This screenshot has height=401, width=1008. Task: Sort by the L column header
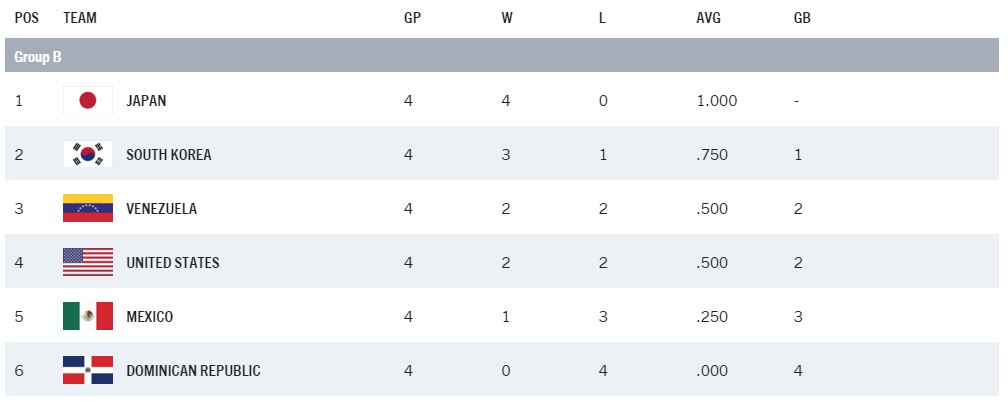click(602, 18)
